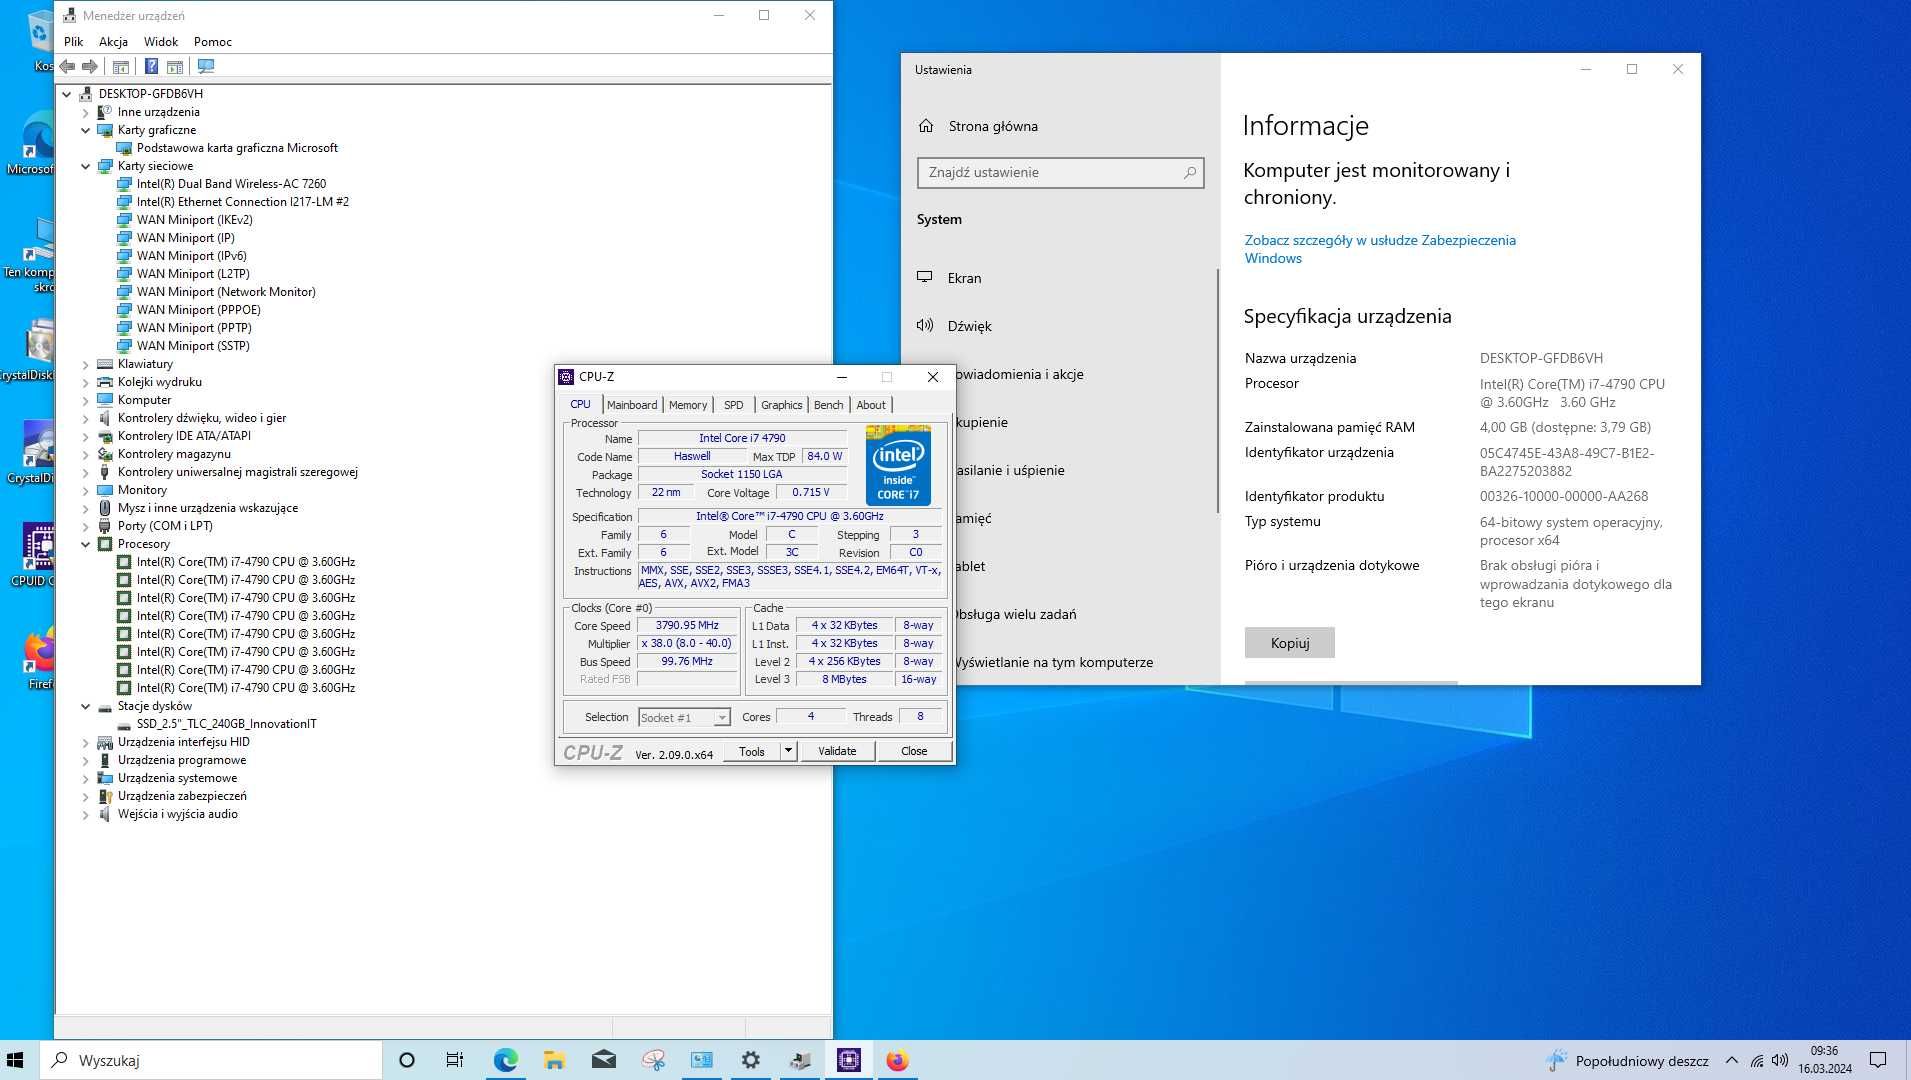The width and height of the screenshot is (1911, 1080).
Task: Open the Zabezpieczenia Windows details link
Action: pos(1380,249)
